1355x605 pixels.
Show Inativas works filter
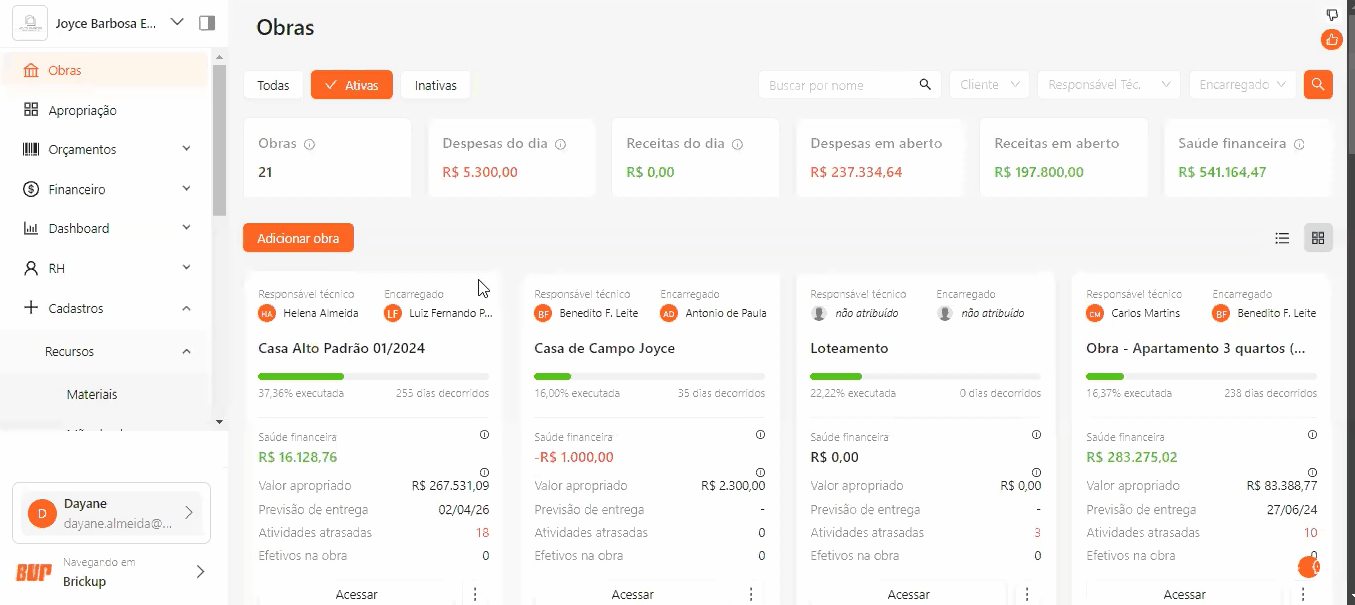coord(435,85)
